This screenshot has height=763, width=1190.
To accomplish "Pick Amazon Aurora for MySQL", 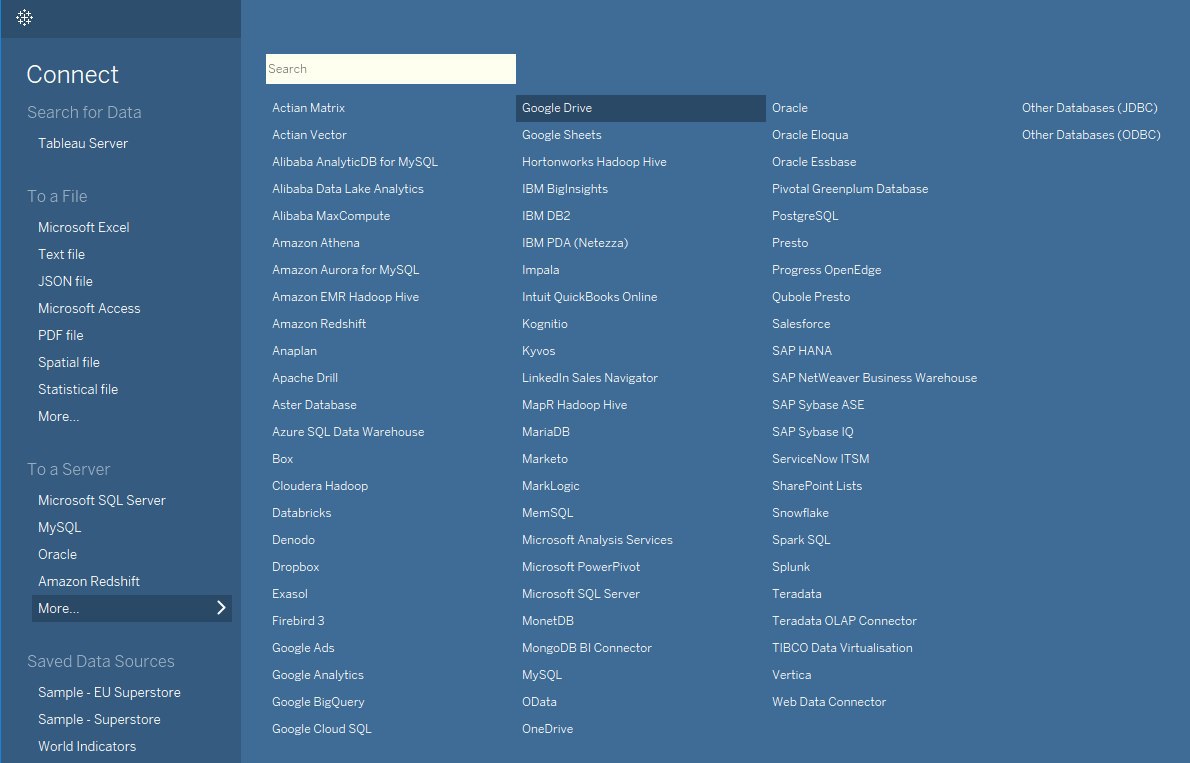I will pos(345,270).
